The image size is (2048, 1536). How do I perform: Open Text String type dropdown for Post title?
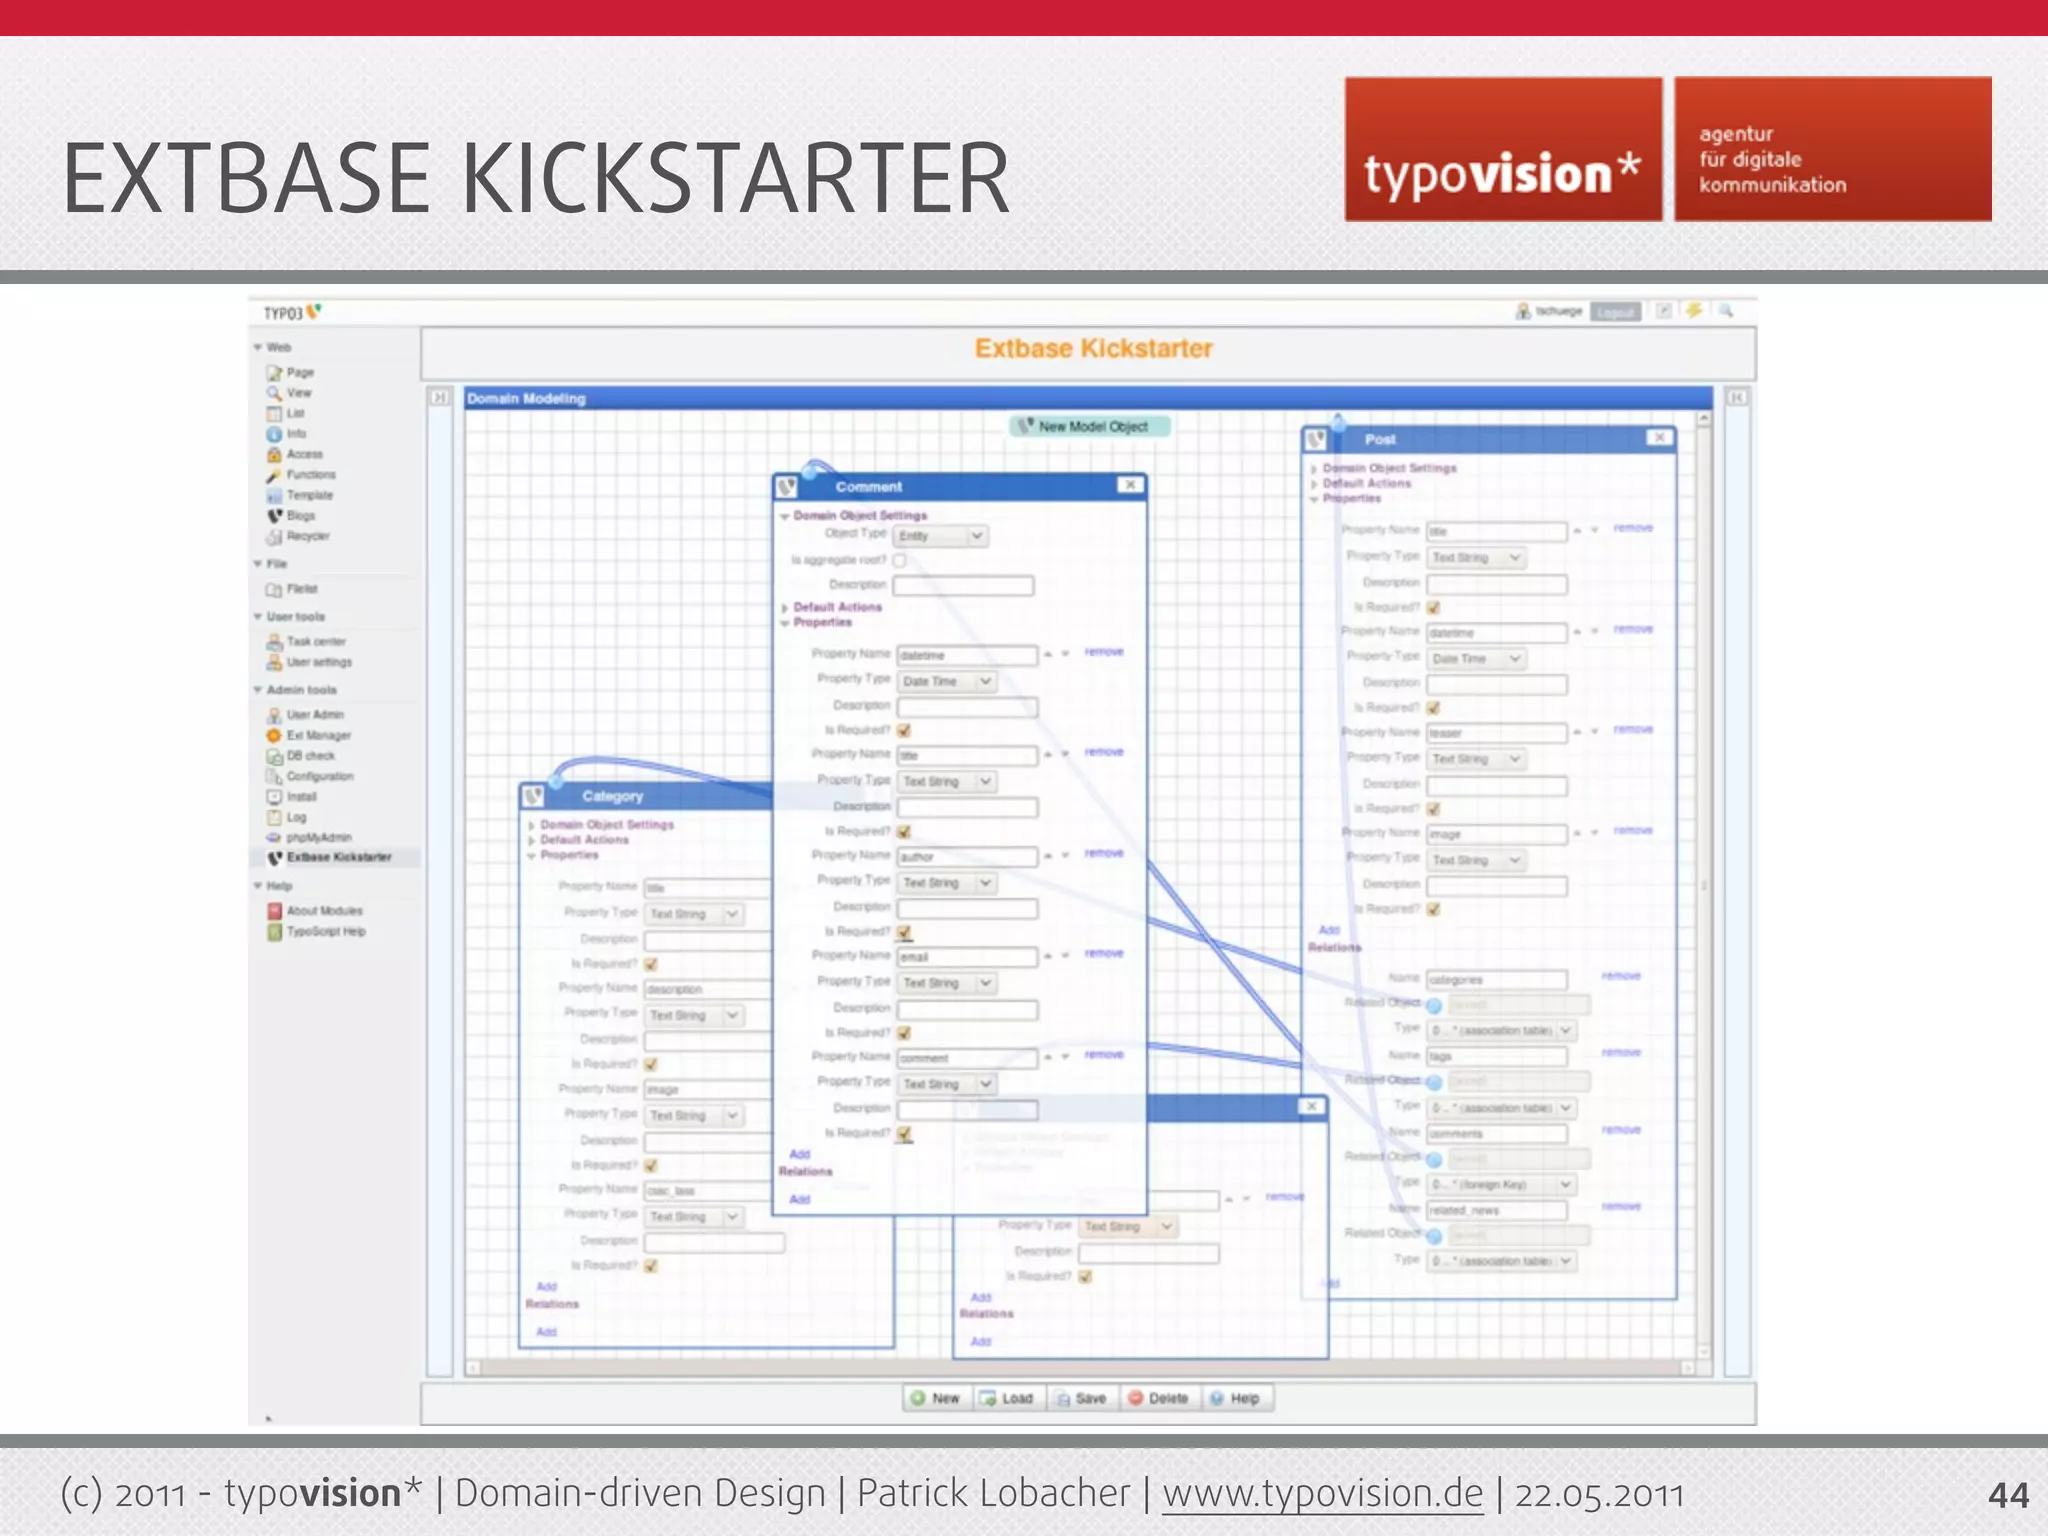(1476, 558)
